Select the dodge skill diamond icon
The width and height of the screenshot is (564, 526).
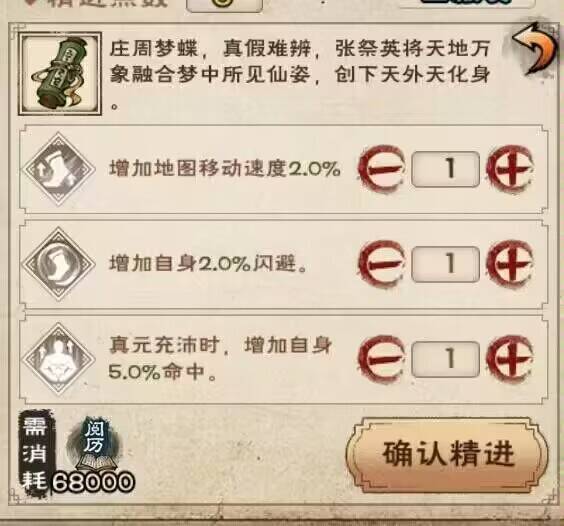click(59, 264)
